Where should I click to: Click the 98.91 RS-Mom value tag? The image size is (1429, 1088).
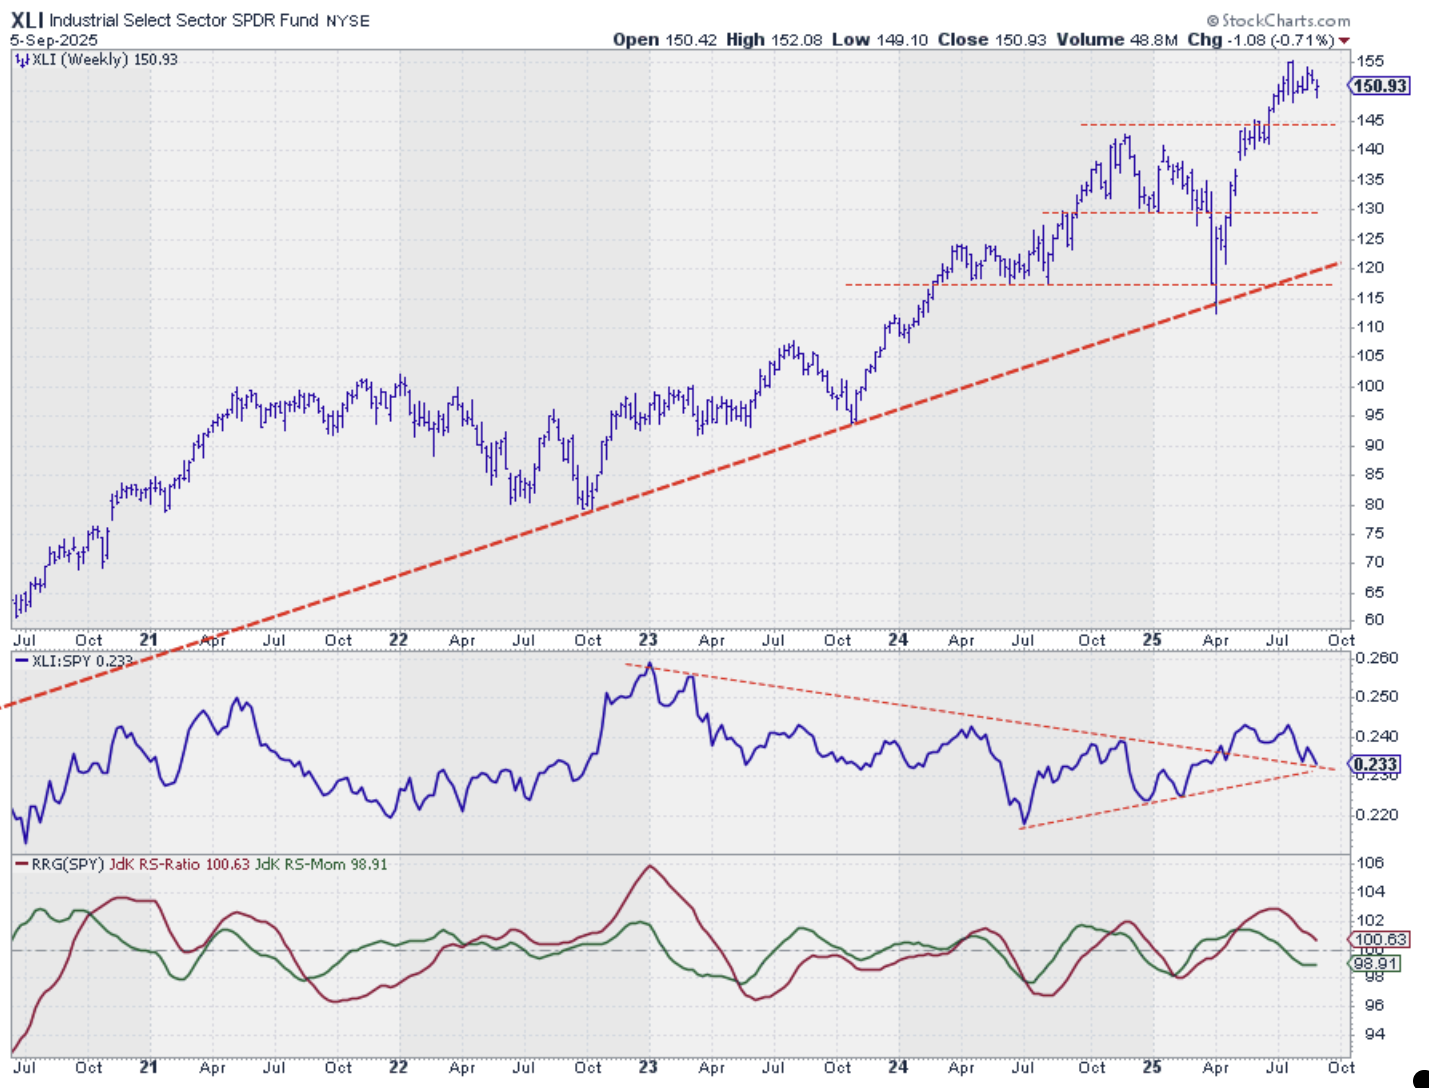tap(1376, 964)
